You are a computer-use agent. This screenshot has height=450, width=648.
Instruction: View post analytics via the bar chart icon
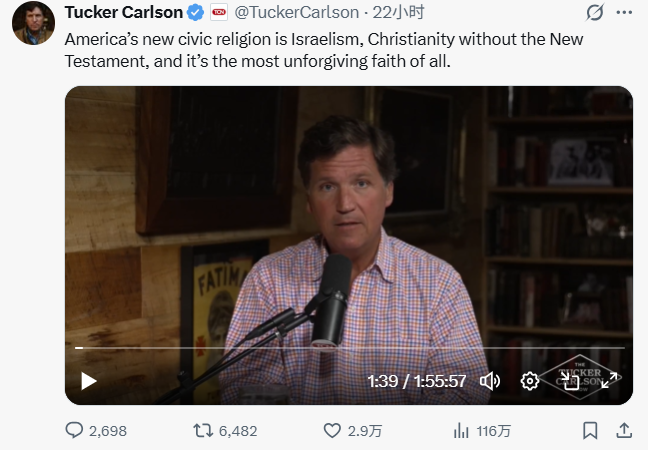point(461,431)
